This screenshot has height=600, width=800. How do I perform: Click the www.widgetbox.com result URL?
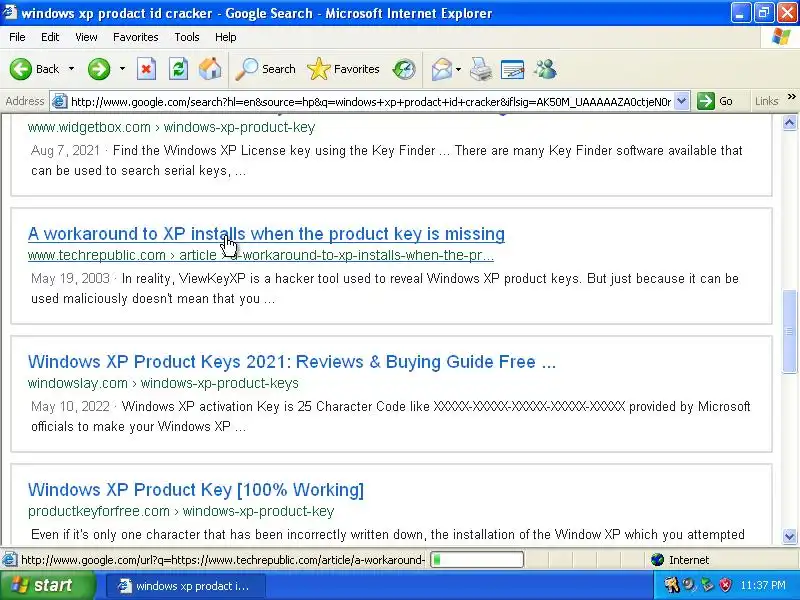point(171,127)
